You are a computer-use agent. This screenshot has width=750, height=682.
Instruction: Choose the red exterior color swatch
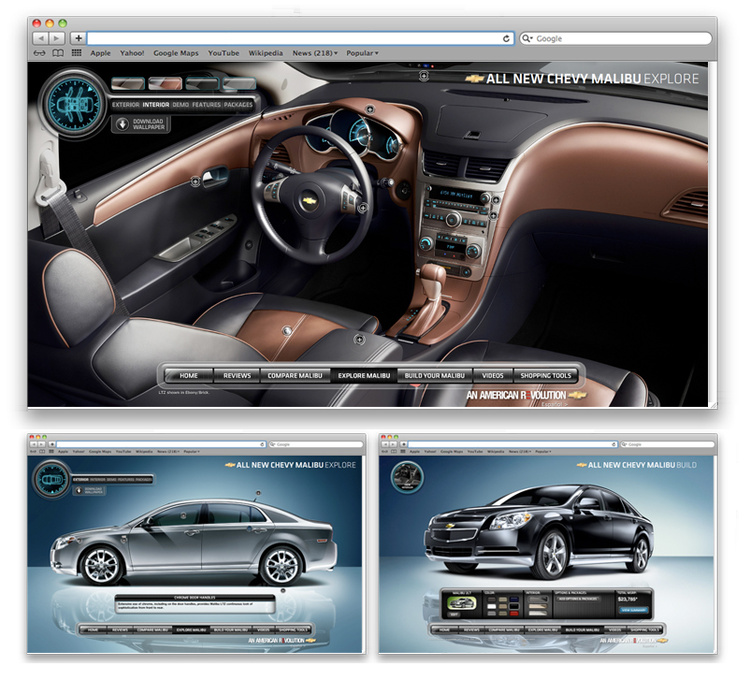click(514, 613)
